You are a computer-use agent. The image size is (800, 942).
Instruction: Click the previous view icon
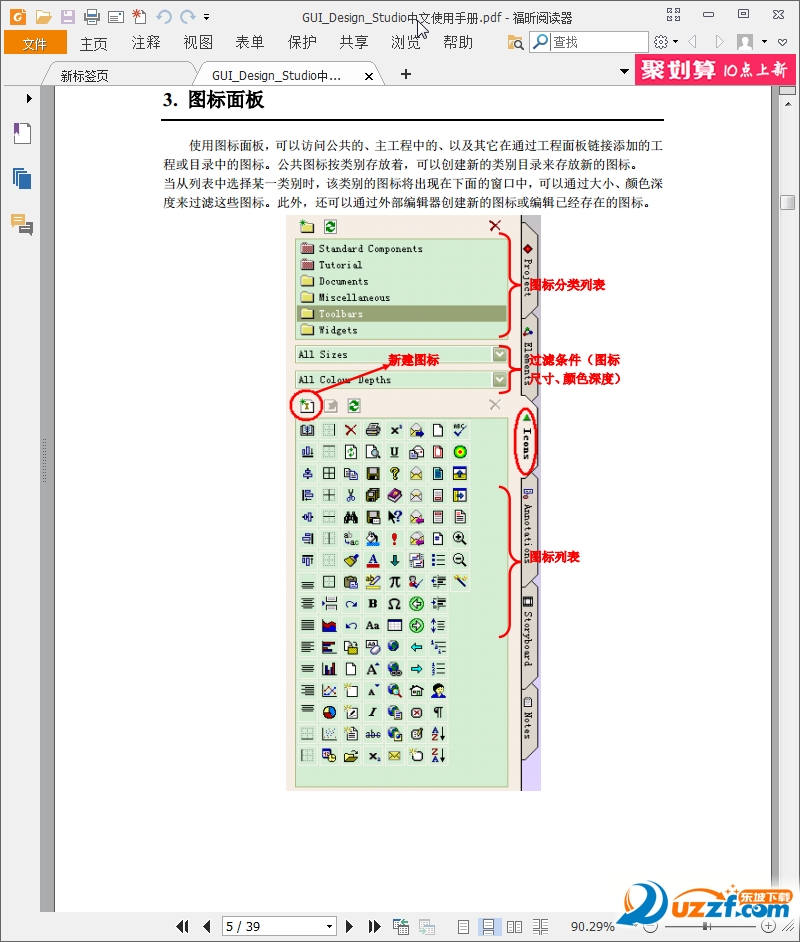pyautogui.click(x=401, y=926)
